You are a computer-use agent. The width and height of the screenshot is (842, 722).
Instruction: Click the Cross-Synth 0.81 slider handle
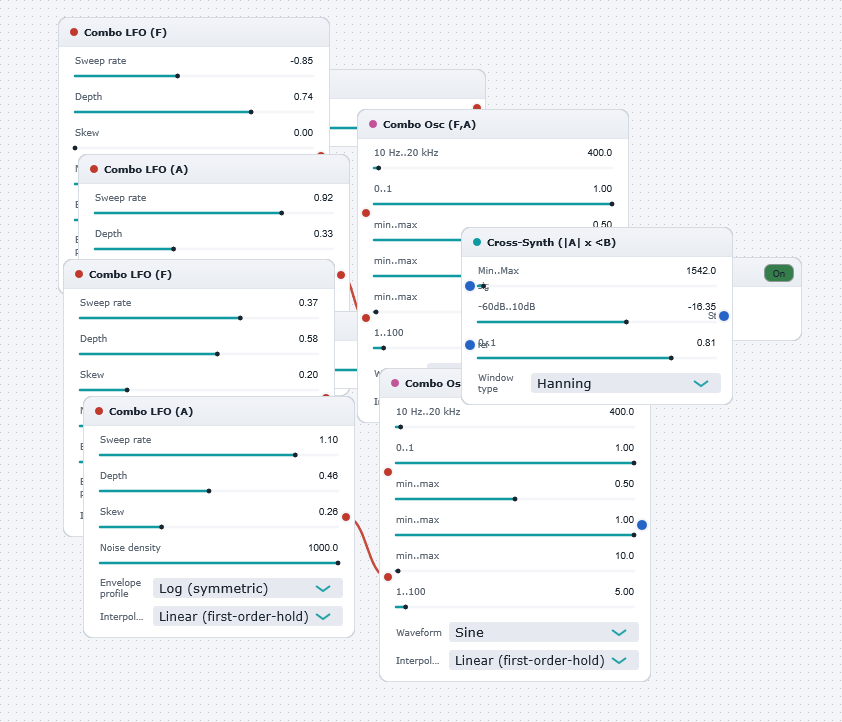pyautogui.click(x=671, y=358)
